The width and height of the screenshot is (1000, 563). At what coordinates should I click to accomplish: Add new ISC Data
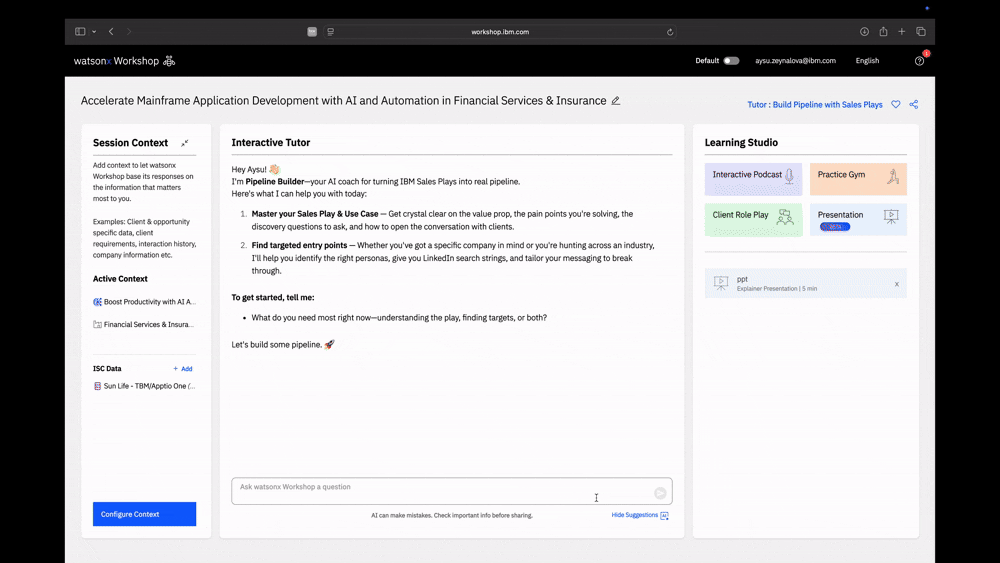pos(183,369)
